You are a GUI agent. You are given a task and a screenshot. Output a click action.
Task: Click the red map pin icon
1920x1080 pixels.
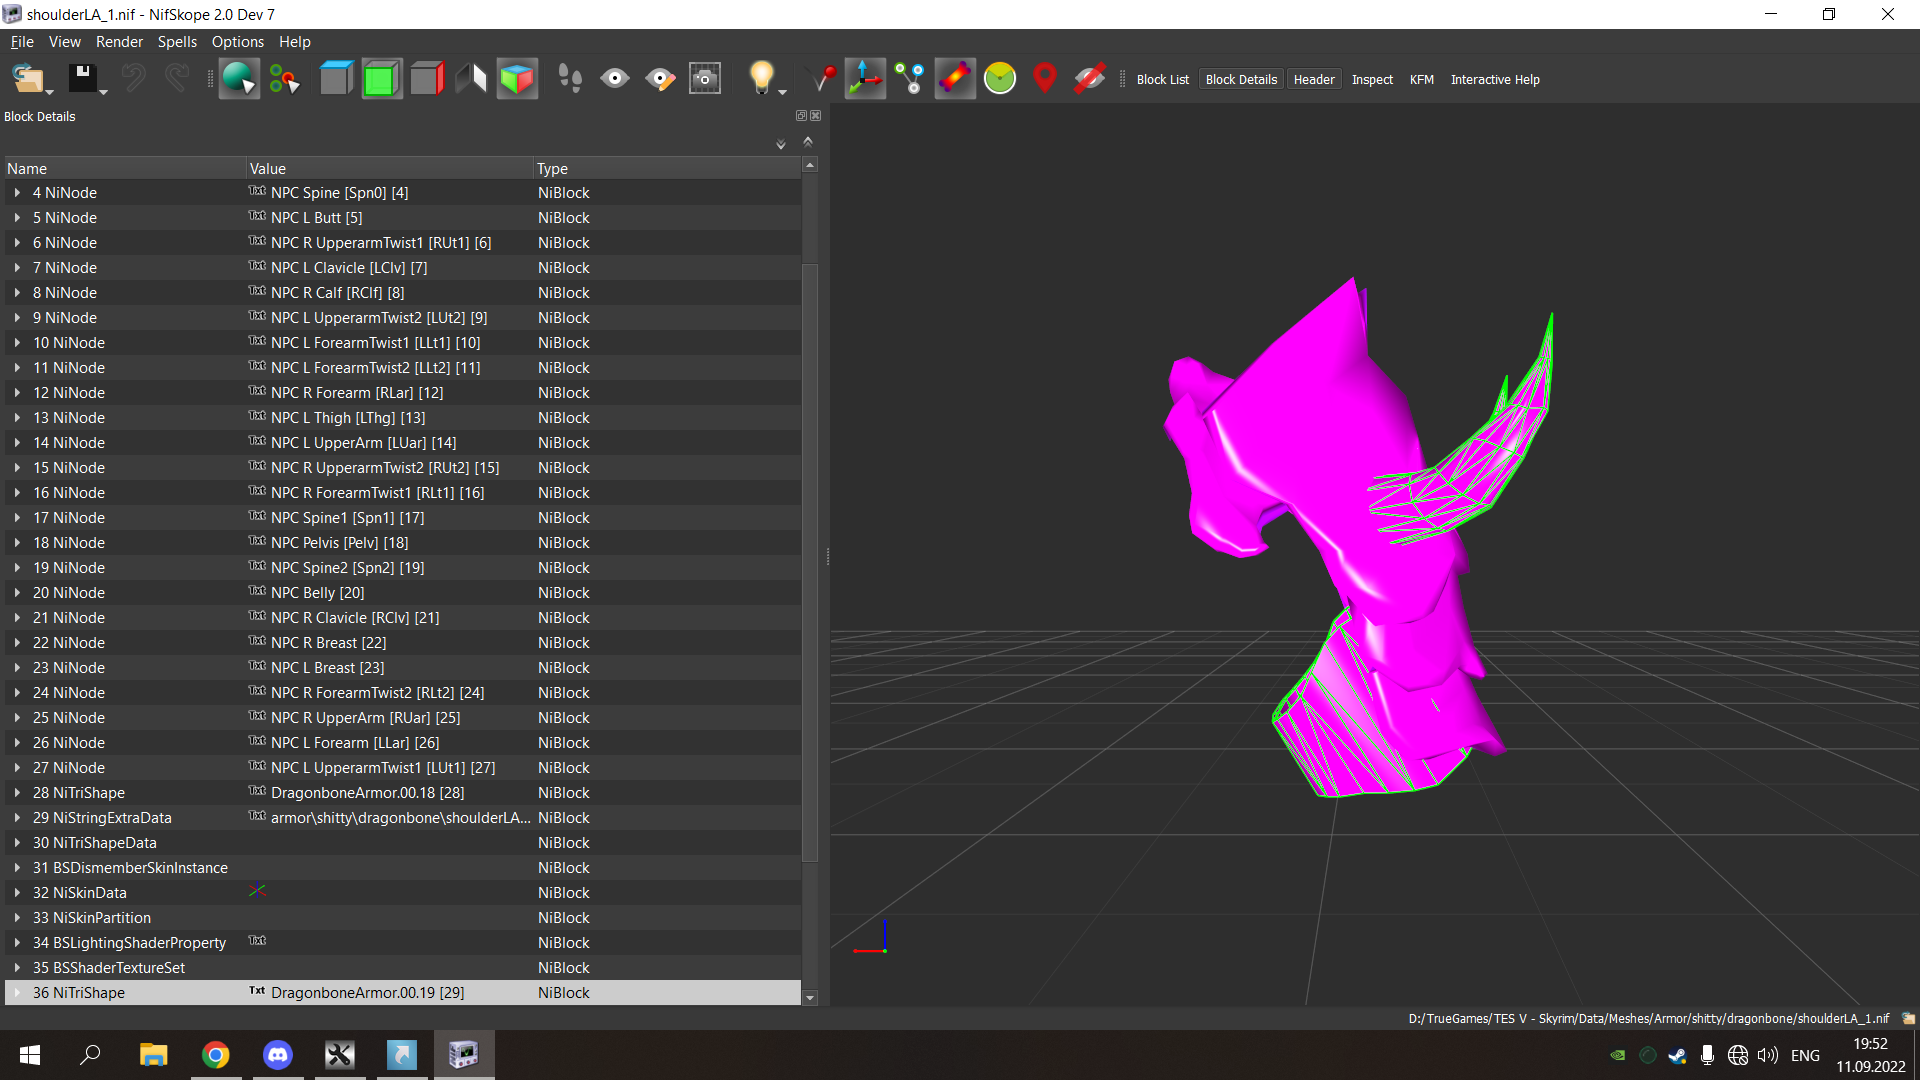coord(1044,79)
